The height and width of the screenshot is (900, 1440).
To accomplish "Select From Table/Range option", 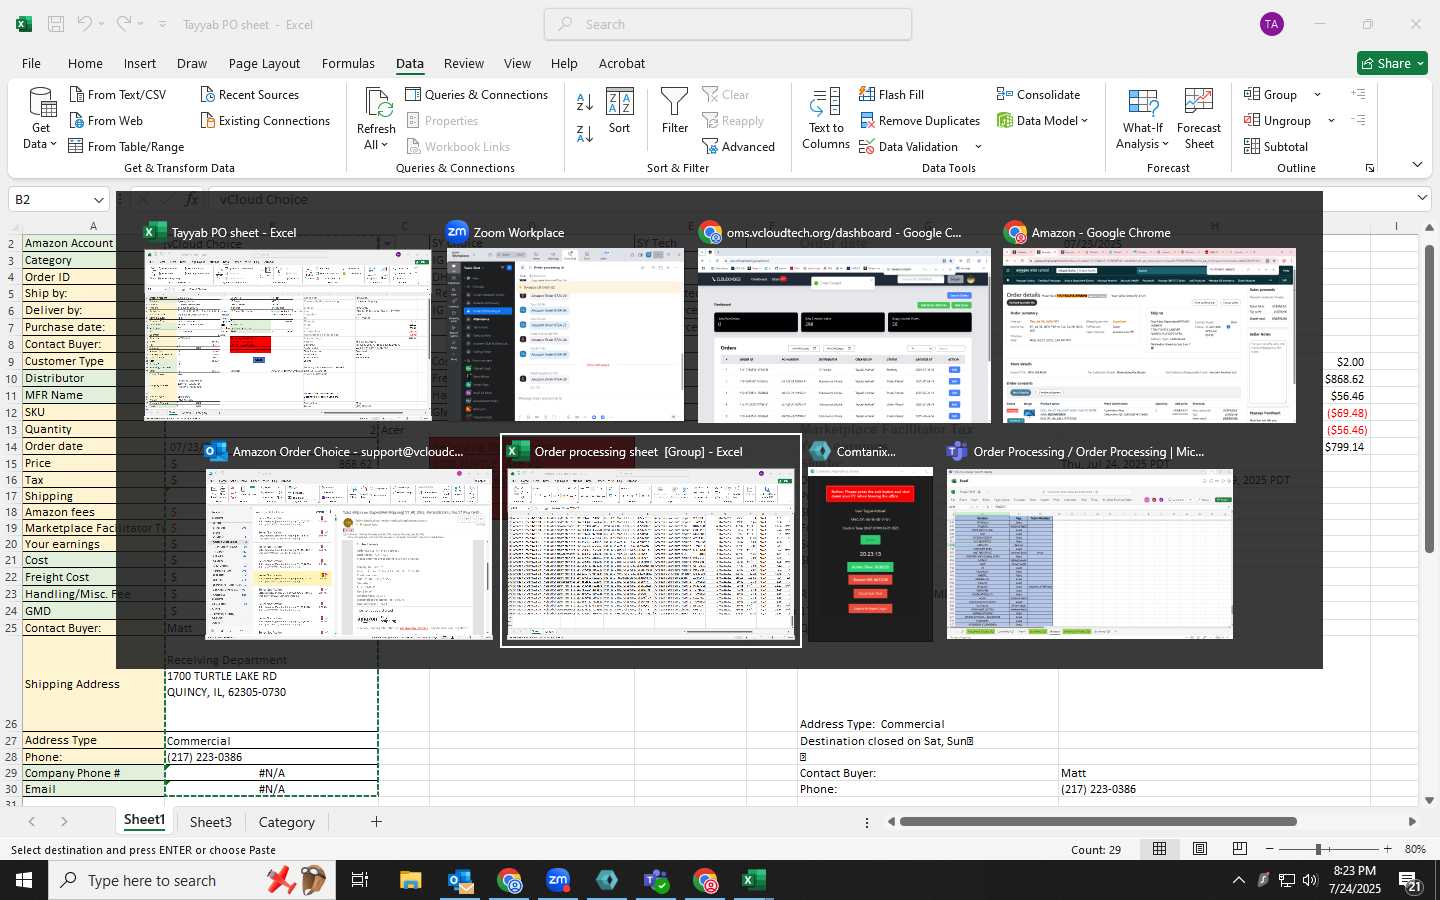I will pyautogui.click(x=126, y=147).
